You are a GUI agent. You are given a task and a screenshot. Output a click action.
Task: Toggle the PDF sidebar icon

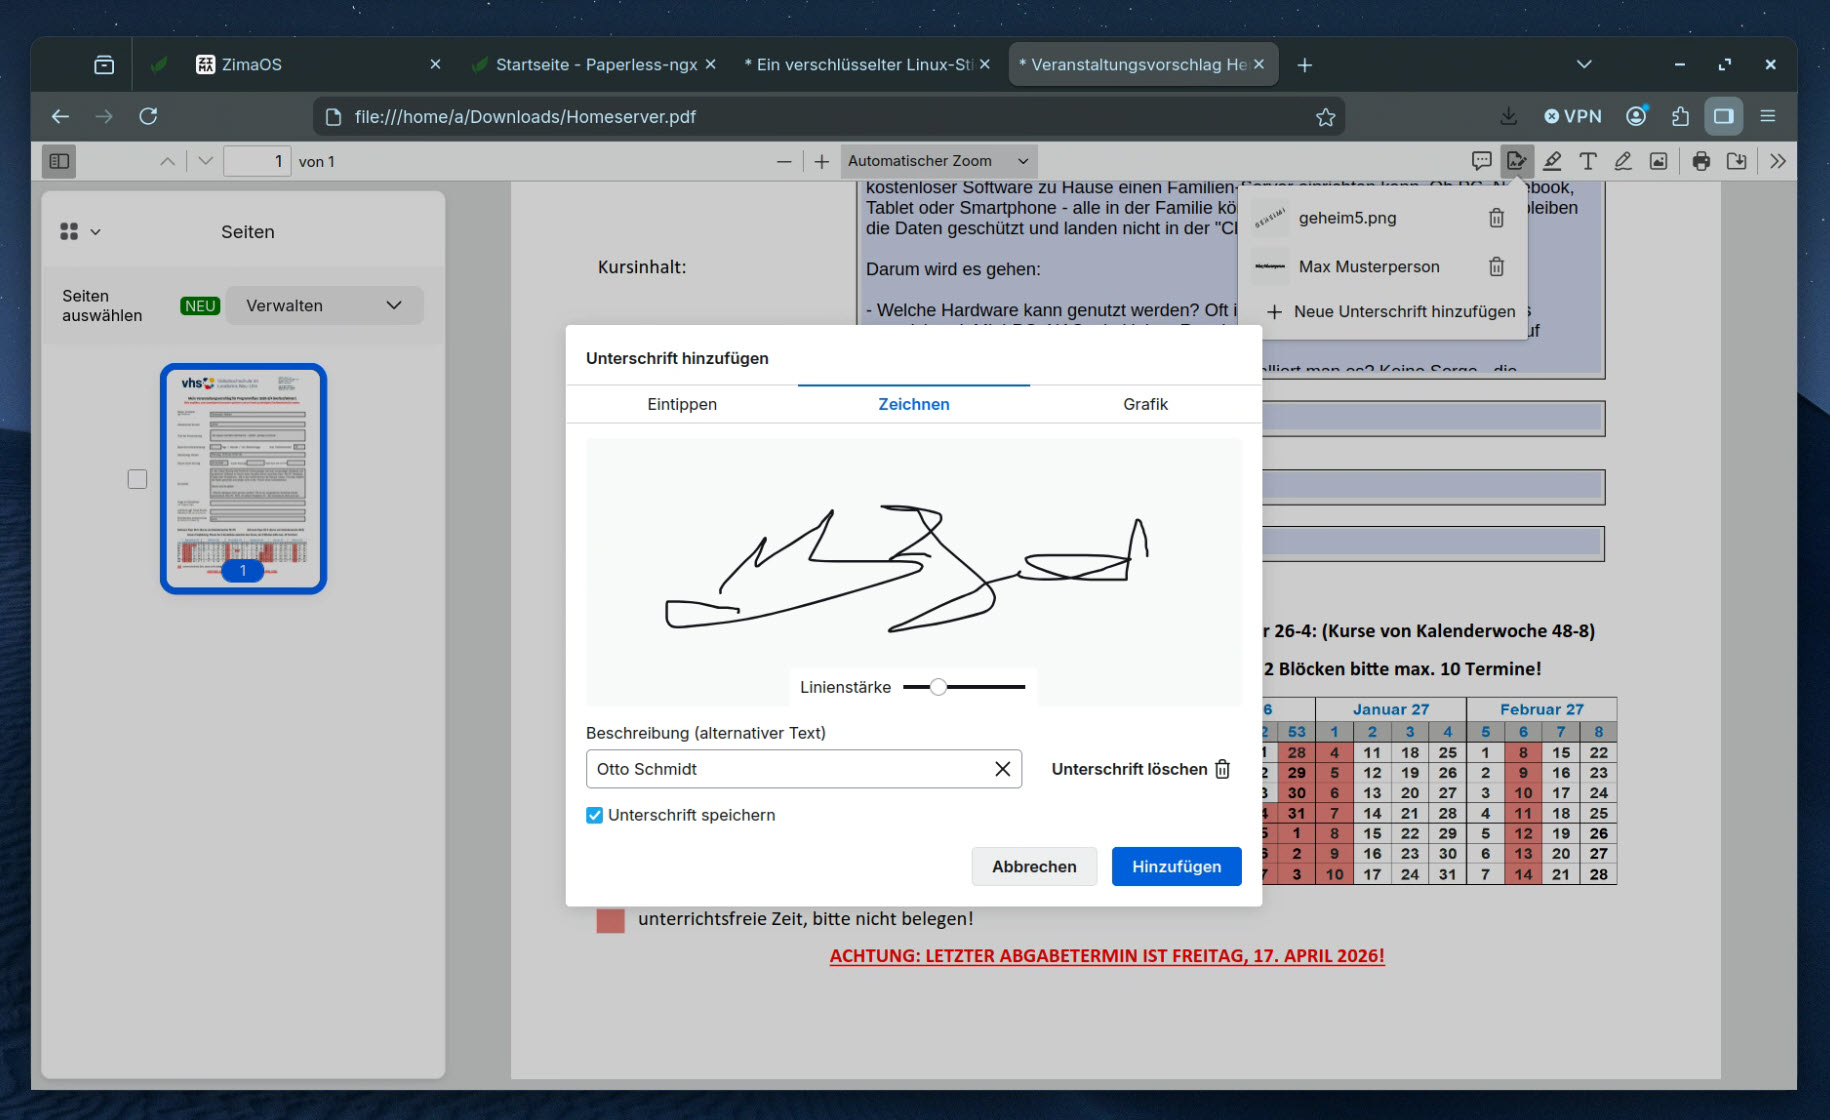click(59, 161)
